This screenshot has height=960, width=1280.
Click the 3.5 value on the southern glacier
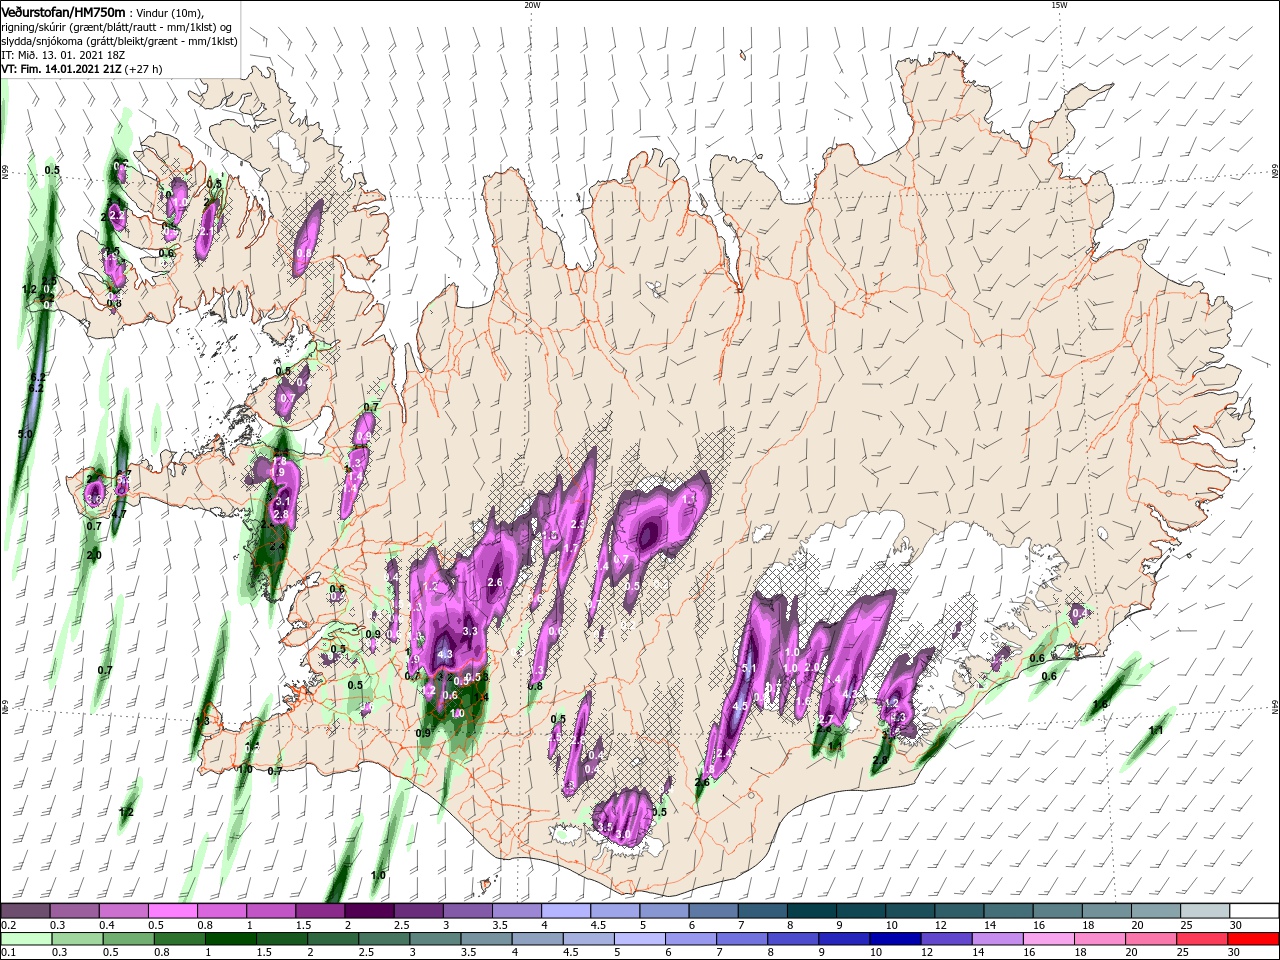(x=603, y=827)
